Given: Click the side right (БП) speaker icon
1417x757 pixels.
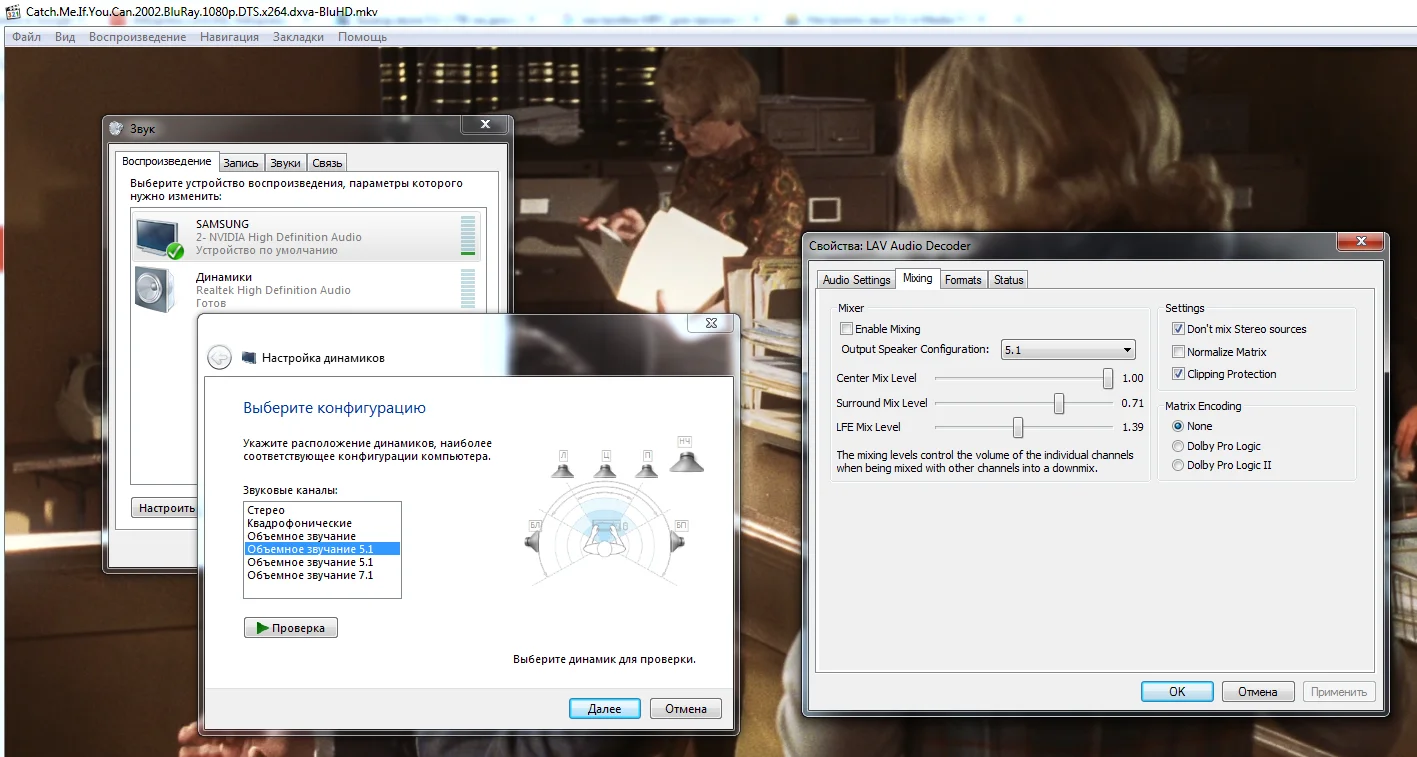Looking at the screenshot, I should (679, 540).
